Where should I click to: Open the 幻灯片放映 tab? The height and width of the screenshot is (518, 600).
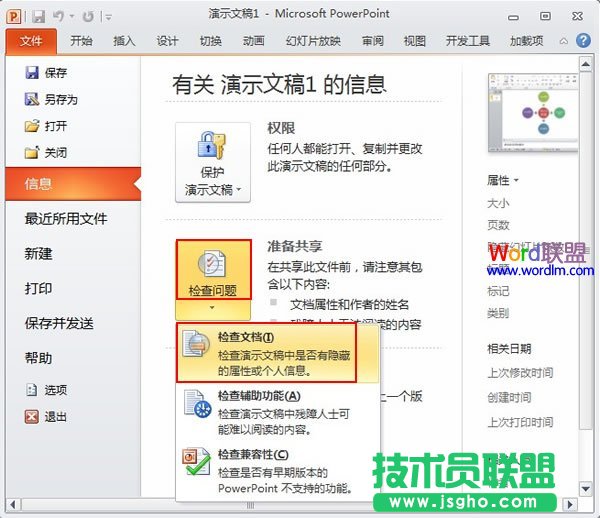(x=313, y=41)
